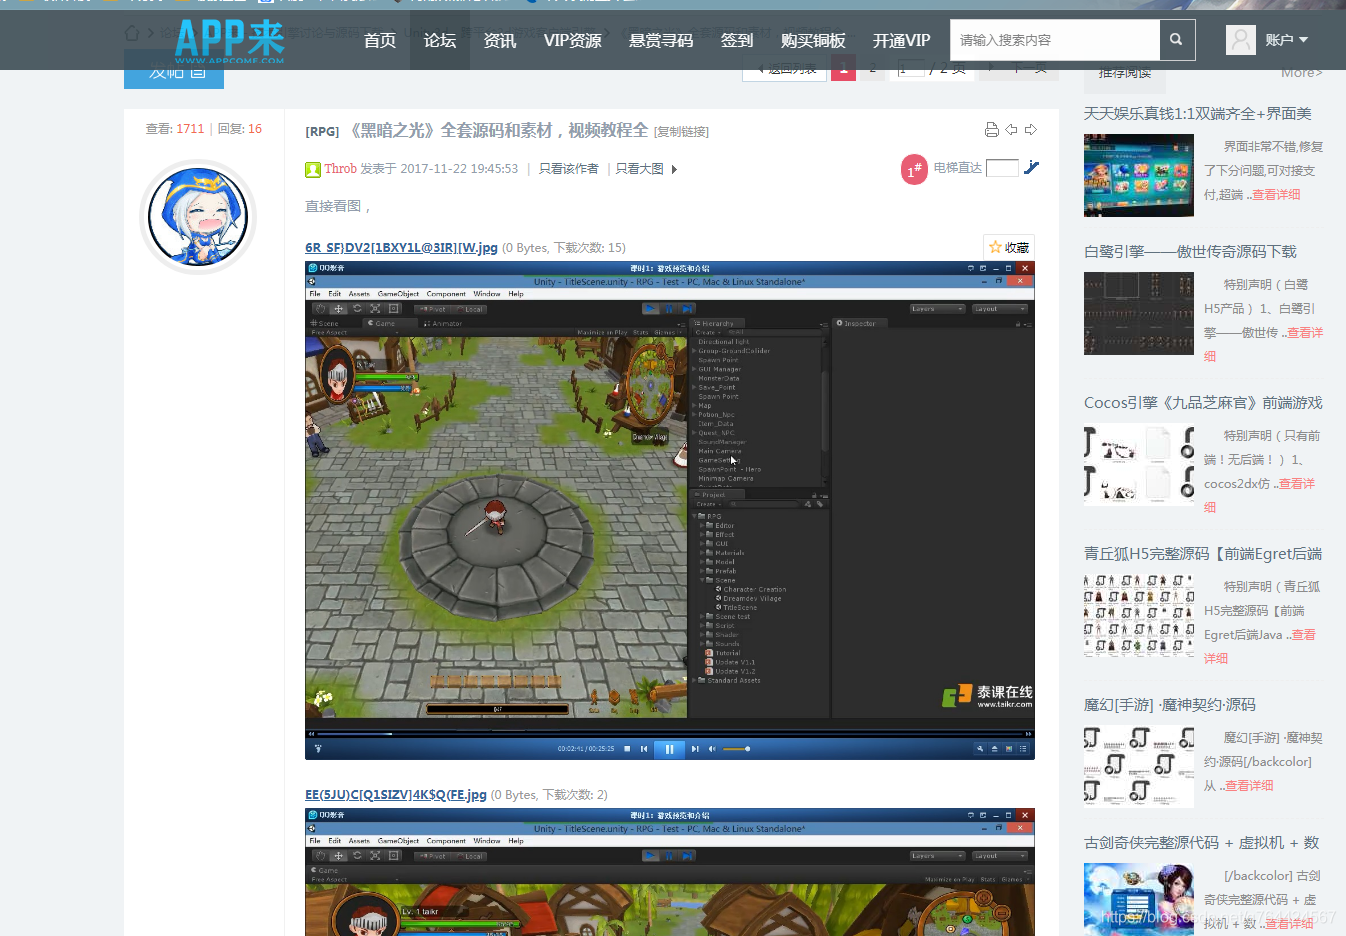Image resolution: width=1346 pixels, height=936 pixels.
Task: Click the volume slider in the first screenshot's player
Action: [736, 748]
